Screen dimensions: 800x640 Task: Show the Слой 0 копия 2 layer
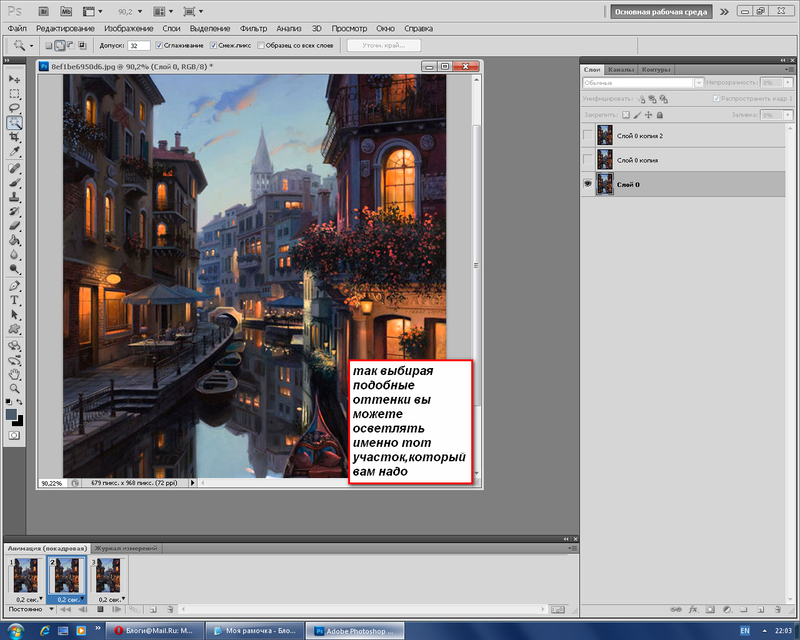(588, 136)
